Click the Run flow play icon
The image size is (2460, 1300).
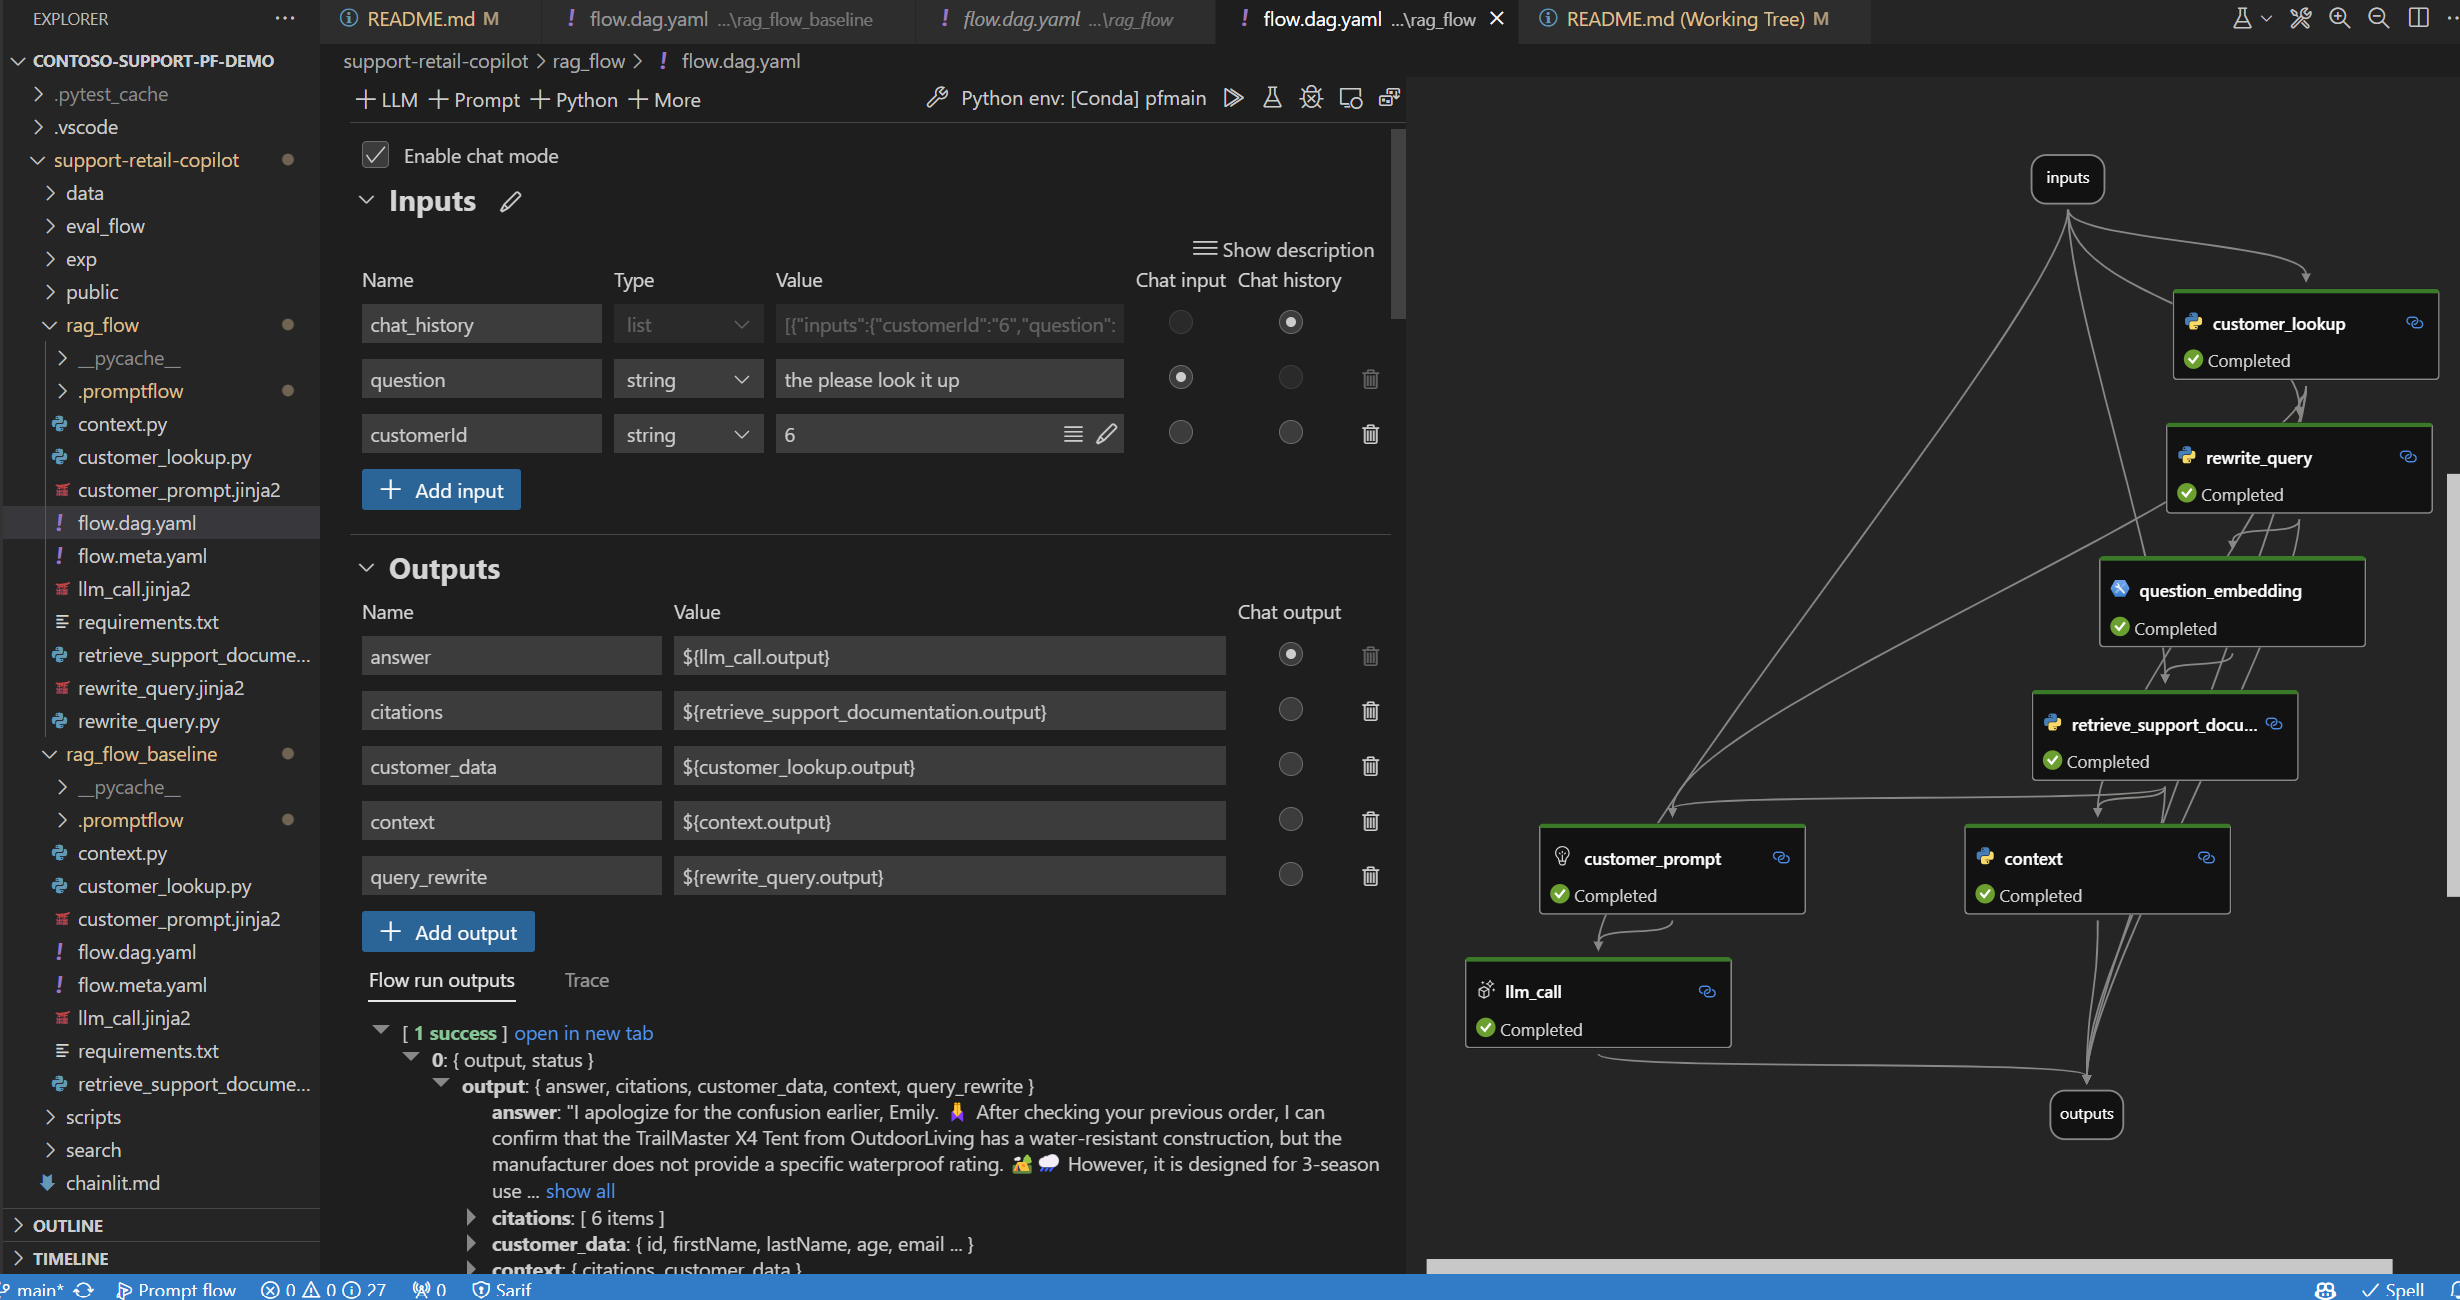[x=1233, y=98]
